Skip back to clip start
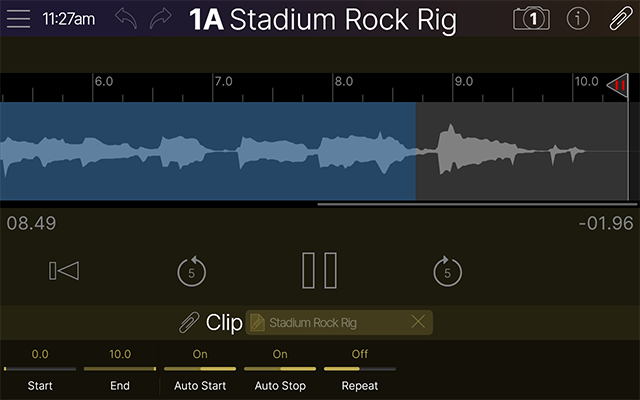640x400 pixels. pyautogui.click(x=64, y=271)
